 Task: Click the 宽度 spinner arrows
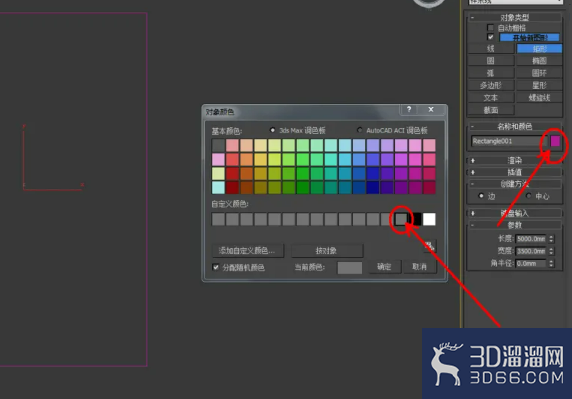coord(551,251)
